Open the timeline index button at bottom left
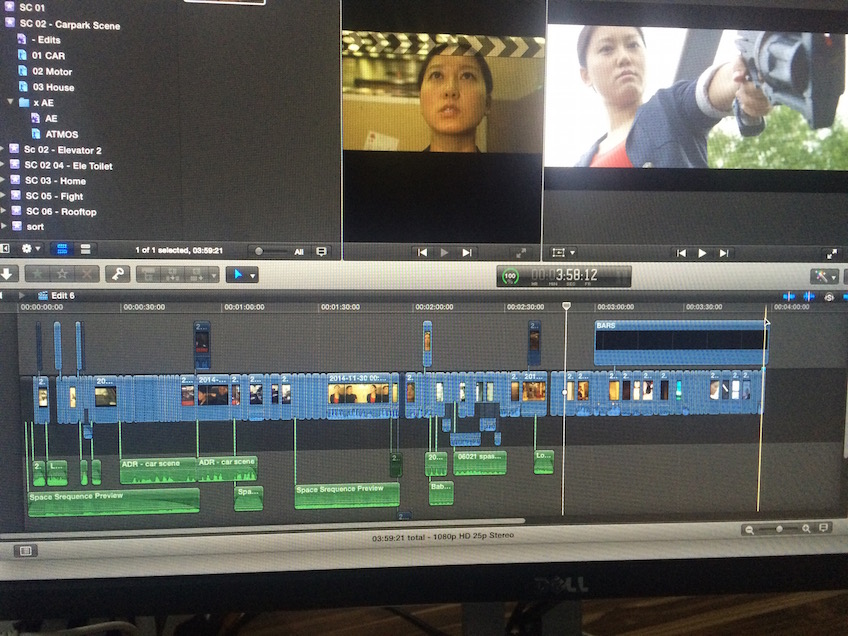Image resolution: width=848 pixels, height=636 pixels. coord(26,550)
